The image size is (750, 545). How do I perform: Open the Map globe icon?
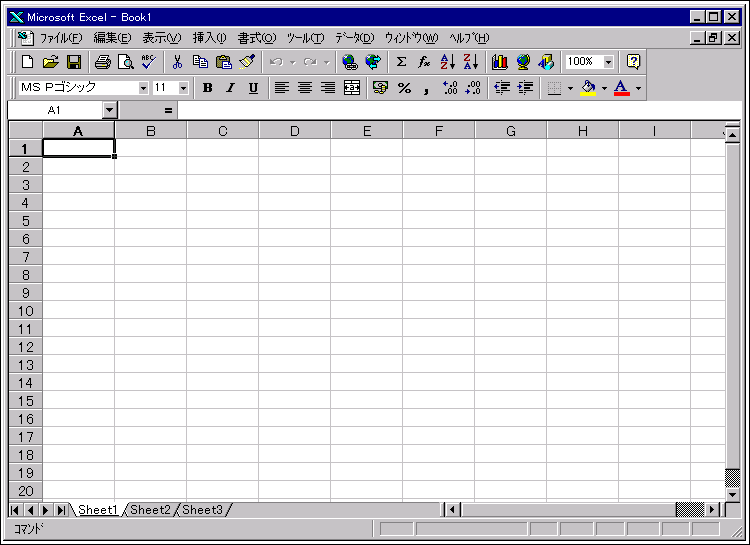523,62
